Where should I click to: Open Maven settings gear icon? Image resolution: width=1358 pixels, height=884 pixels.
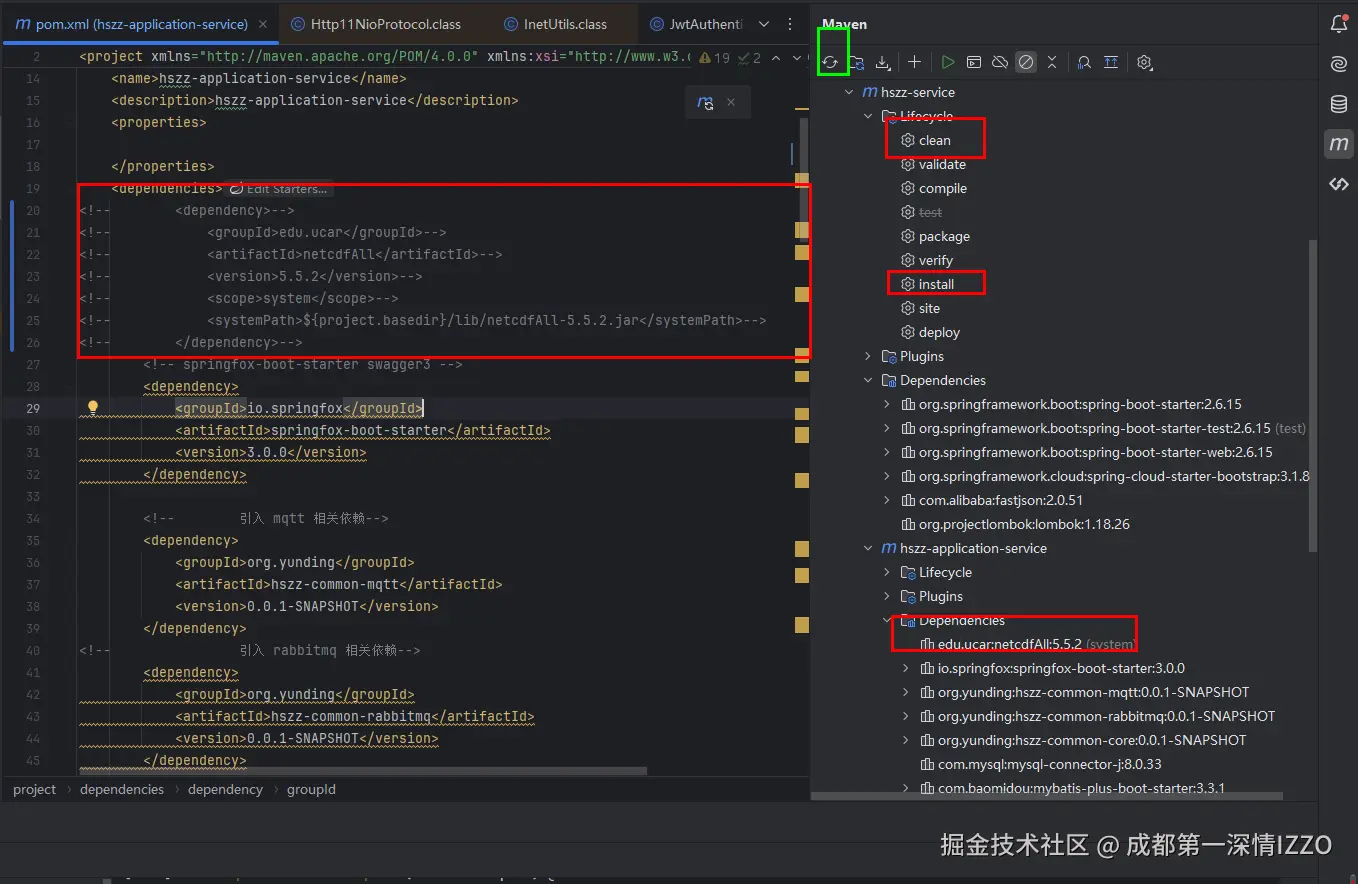coord(1144,62)
